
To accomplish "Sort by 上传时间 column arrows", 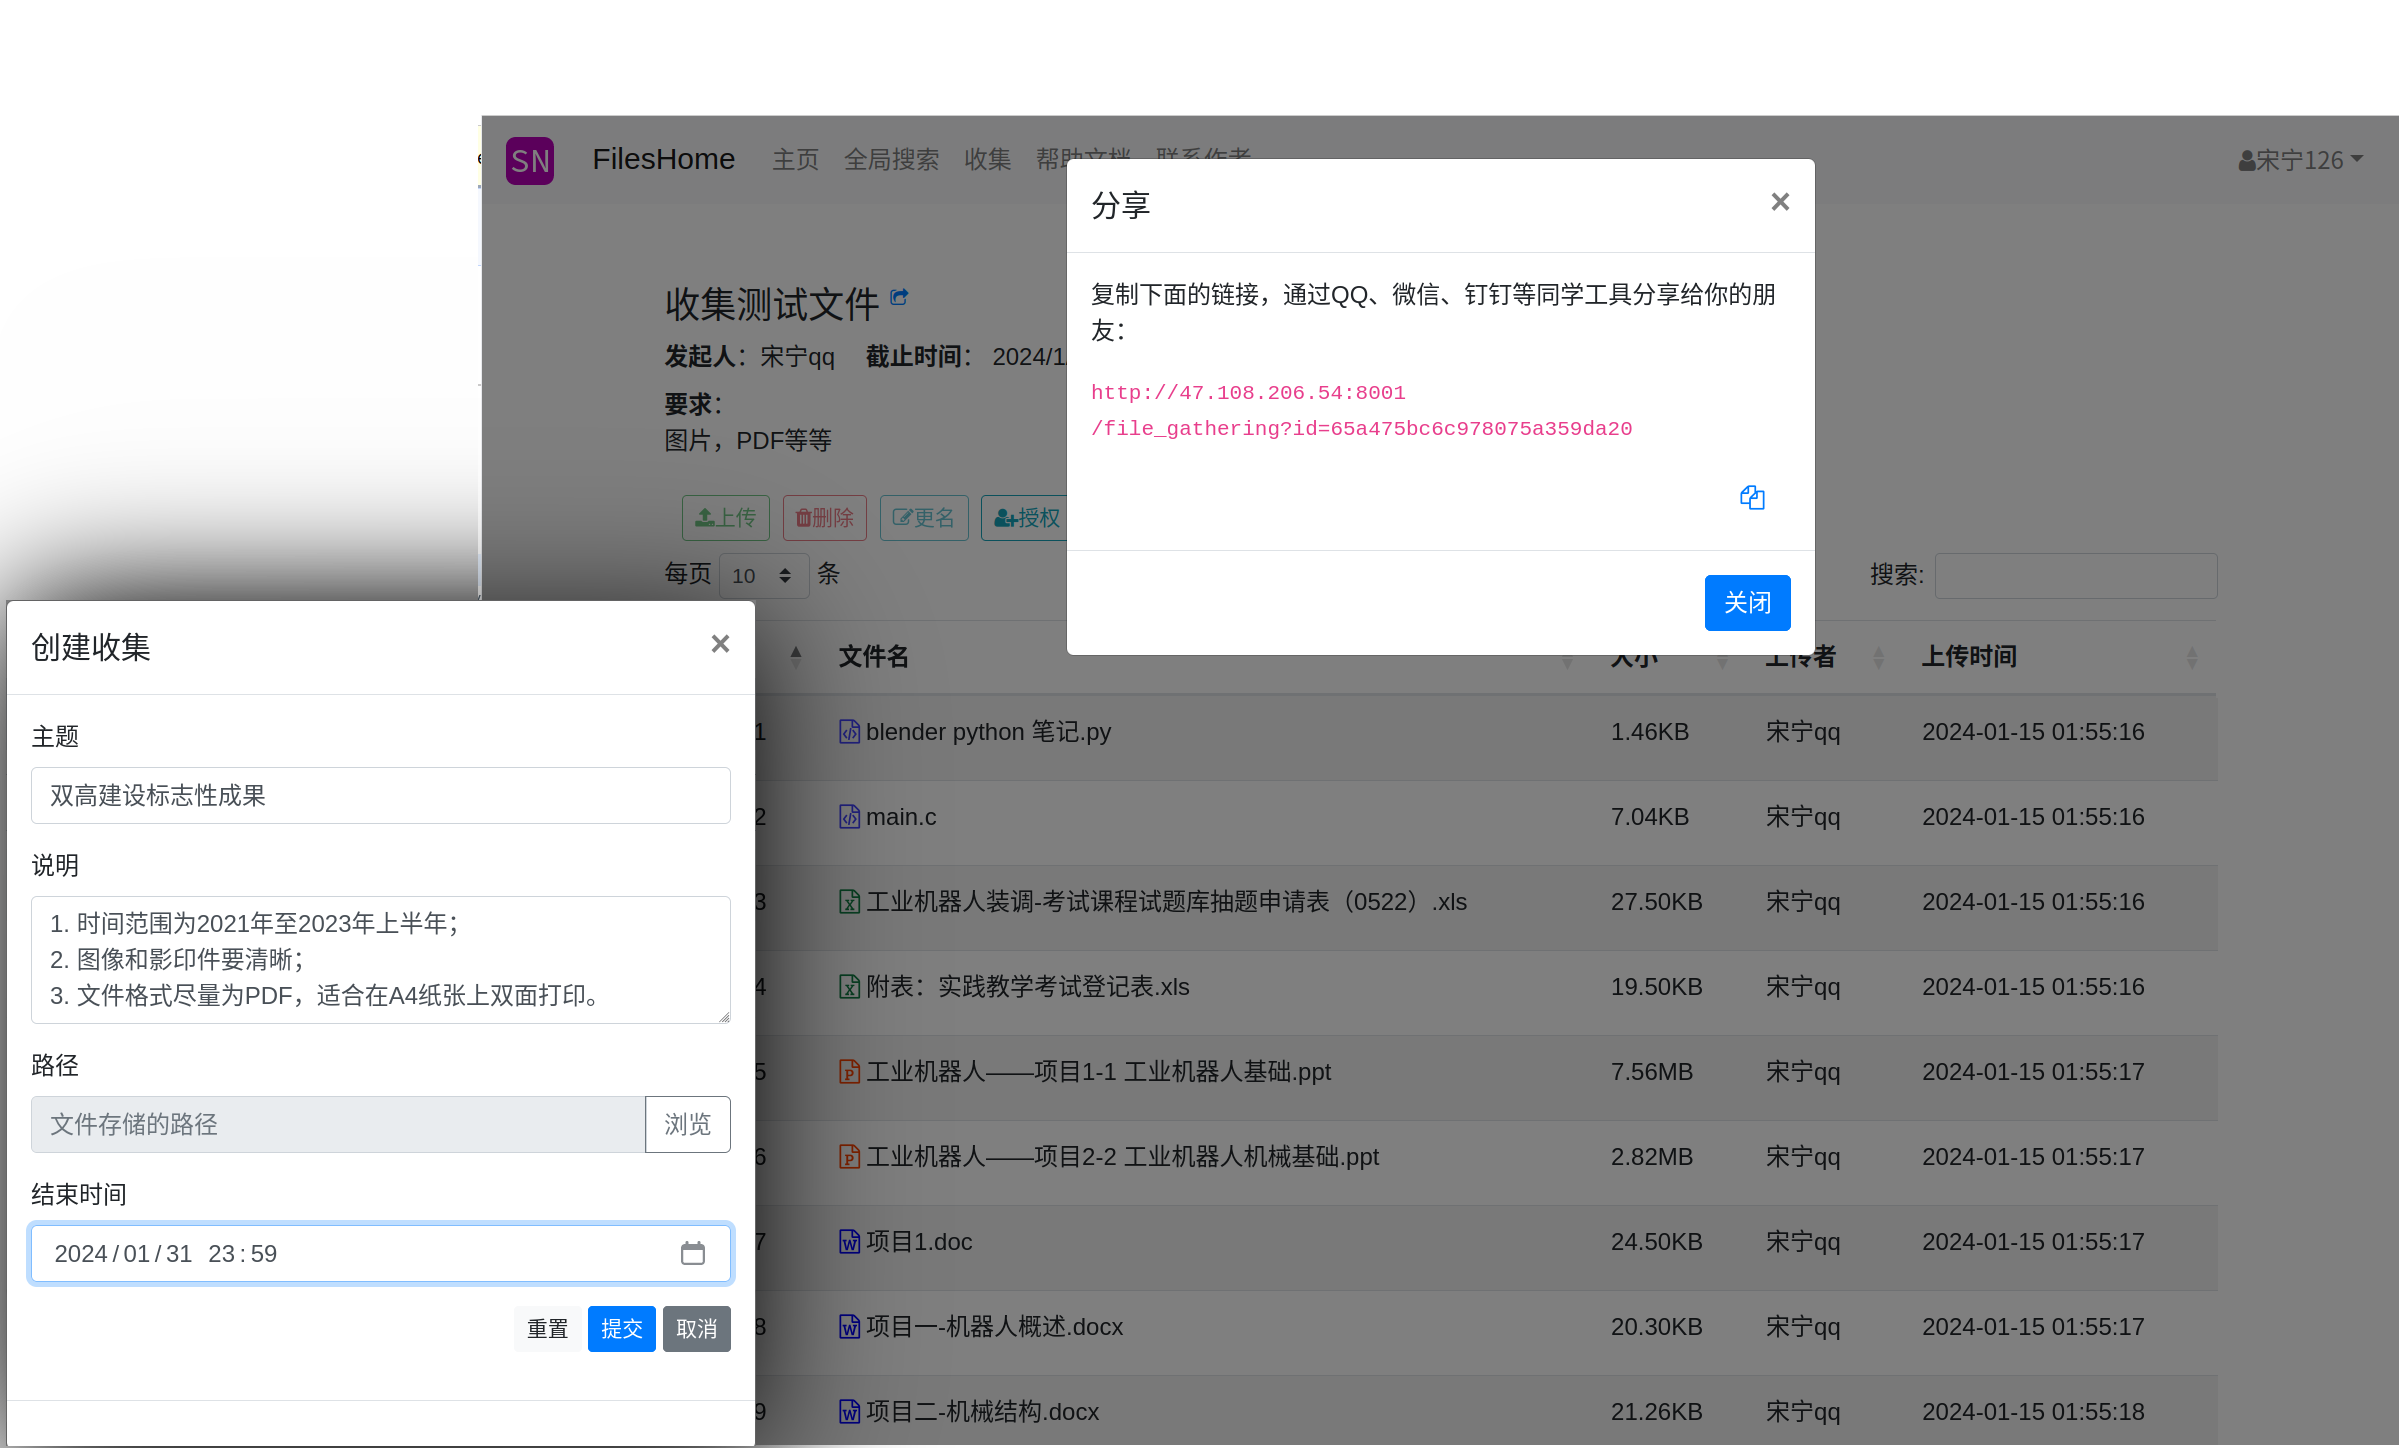I will 2191,657.
